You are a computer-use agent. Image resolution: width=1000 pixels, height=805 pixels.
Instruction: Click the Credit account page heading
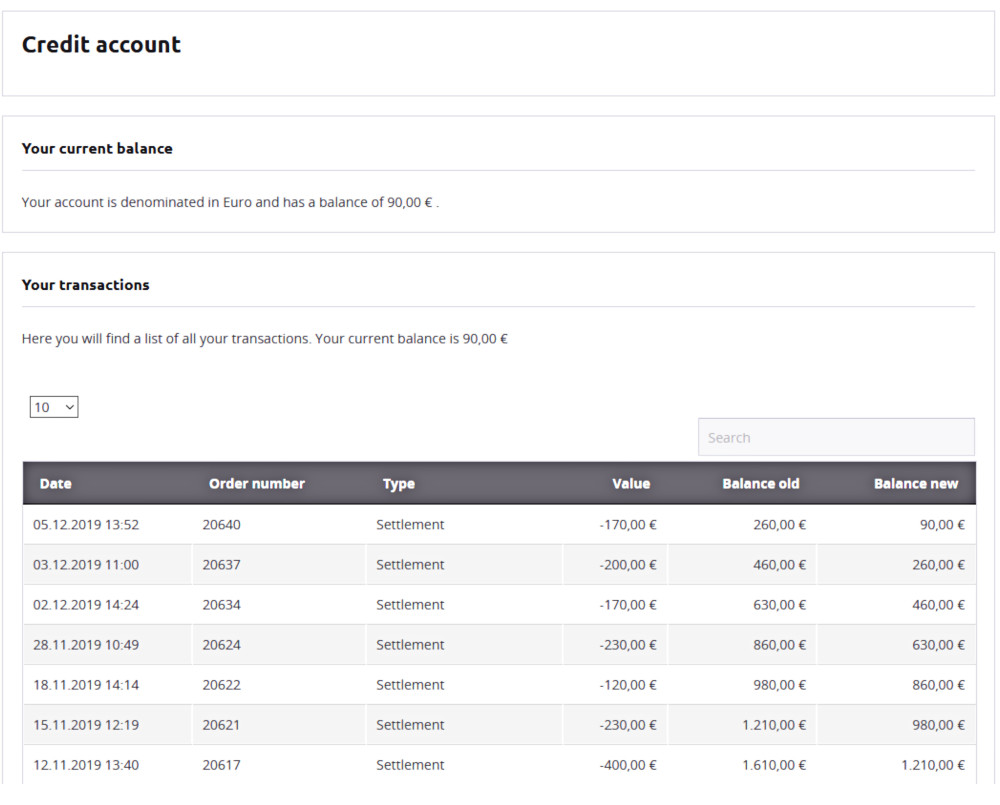coord(101,45)
